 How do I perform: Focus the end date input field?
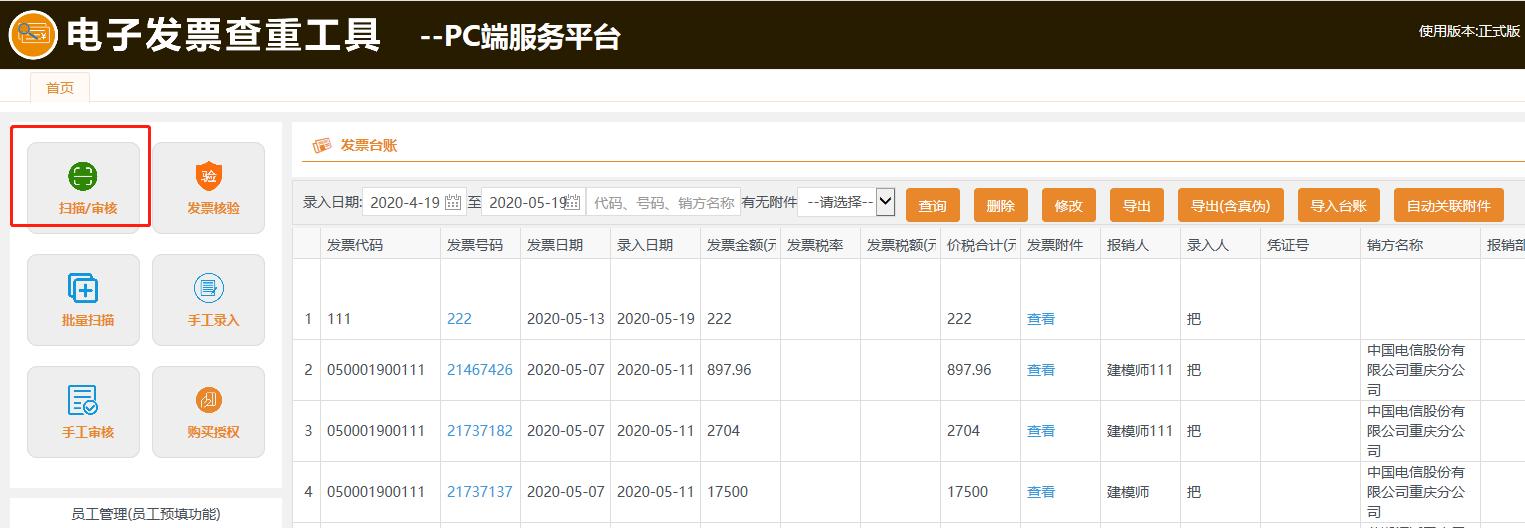(533, 202)
